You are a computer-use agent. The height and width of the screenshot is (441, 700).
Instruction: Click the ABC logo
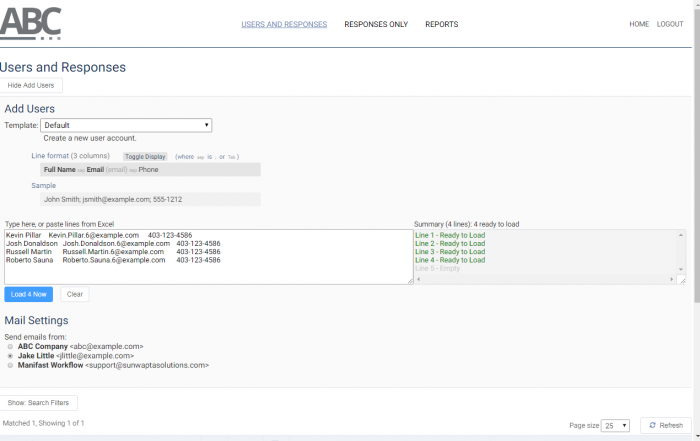(x=31, y=22)
